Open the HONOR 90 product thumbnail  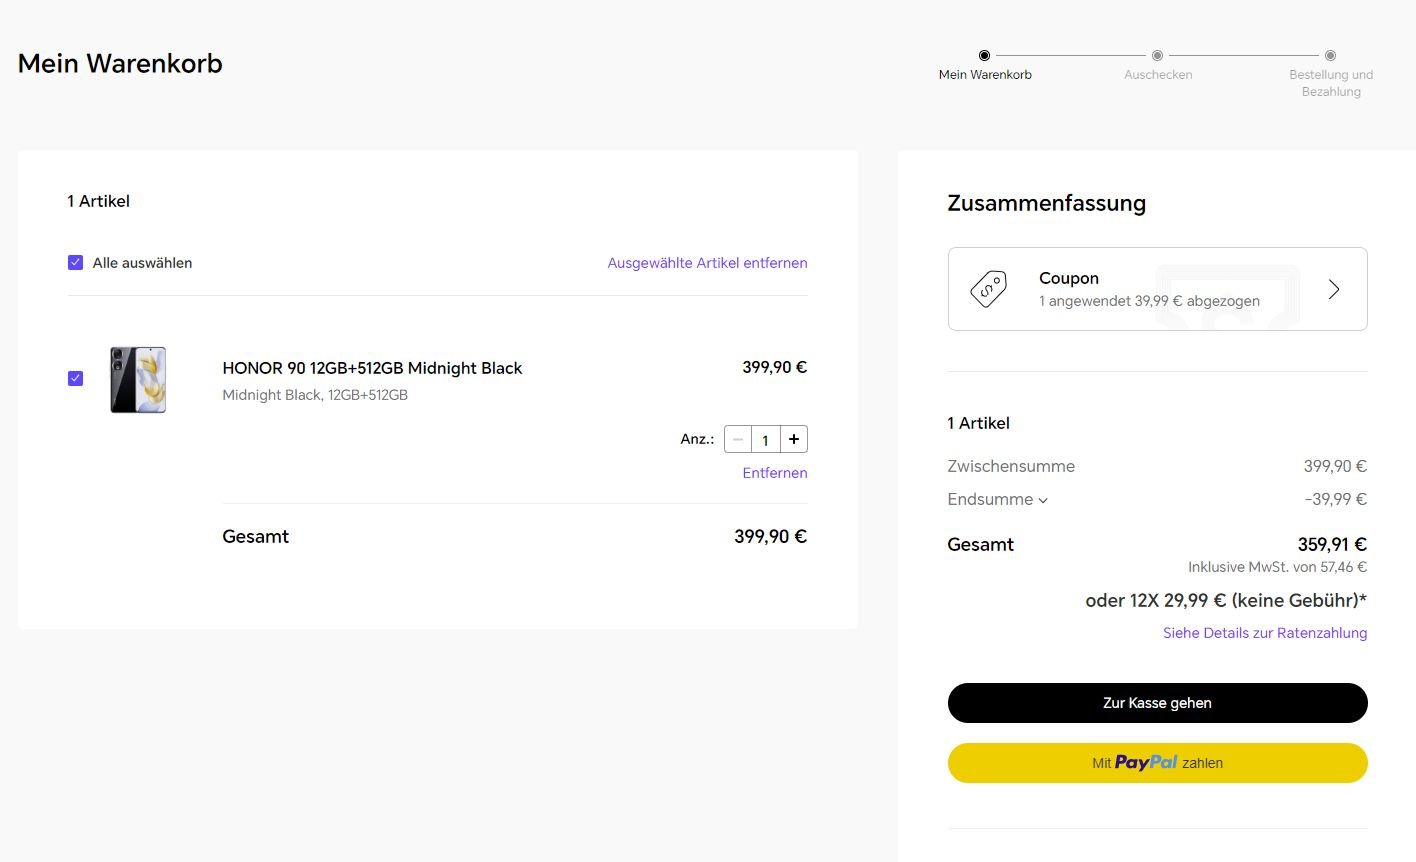coord(138,380)
